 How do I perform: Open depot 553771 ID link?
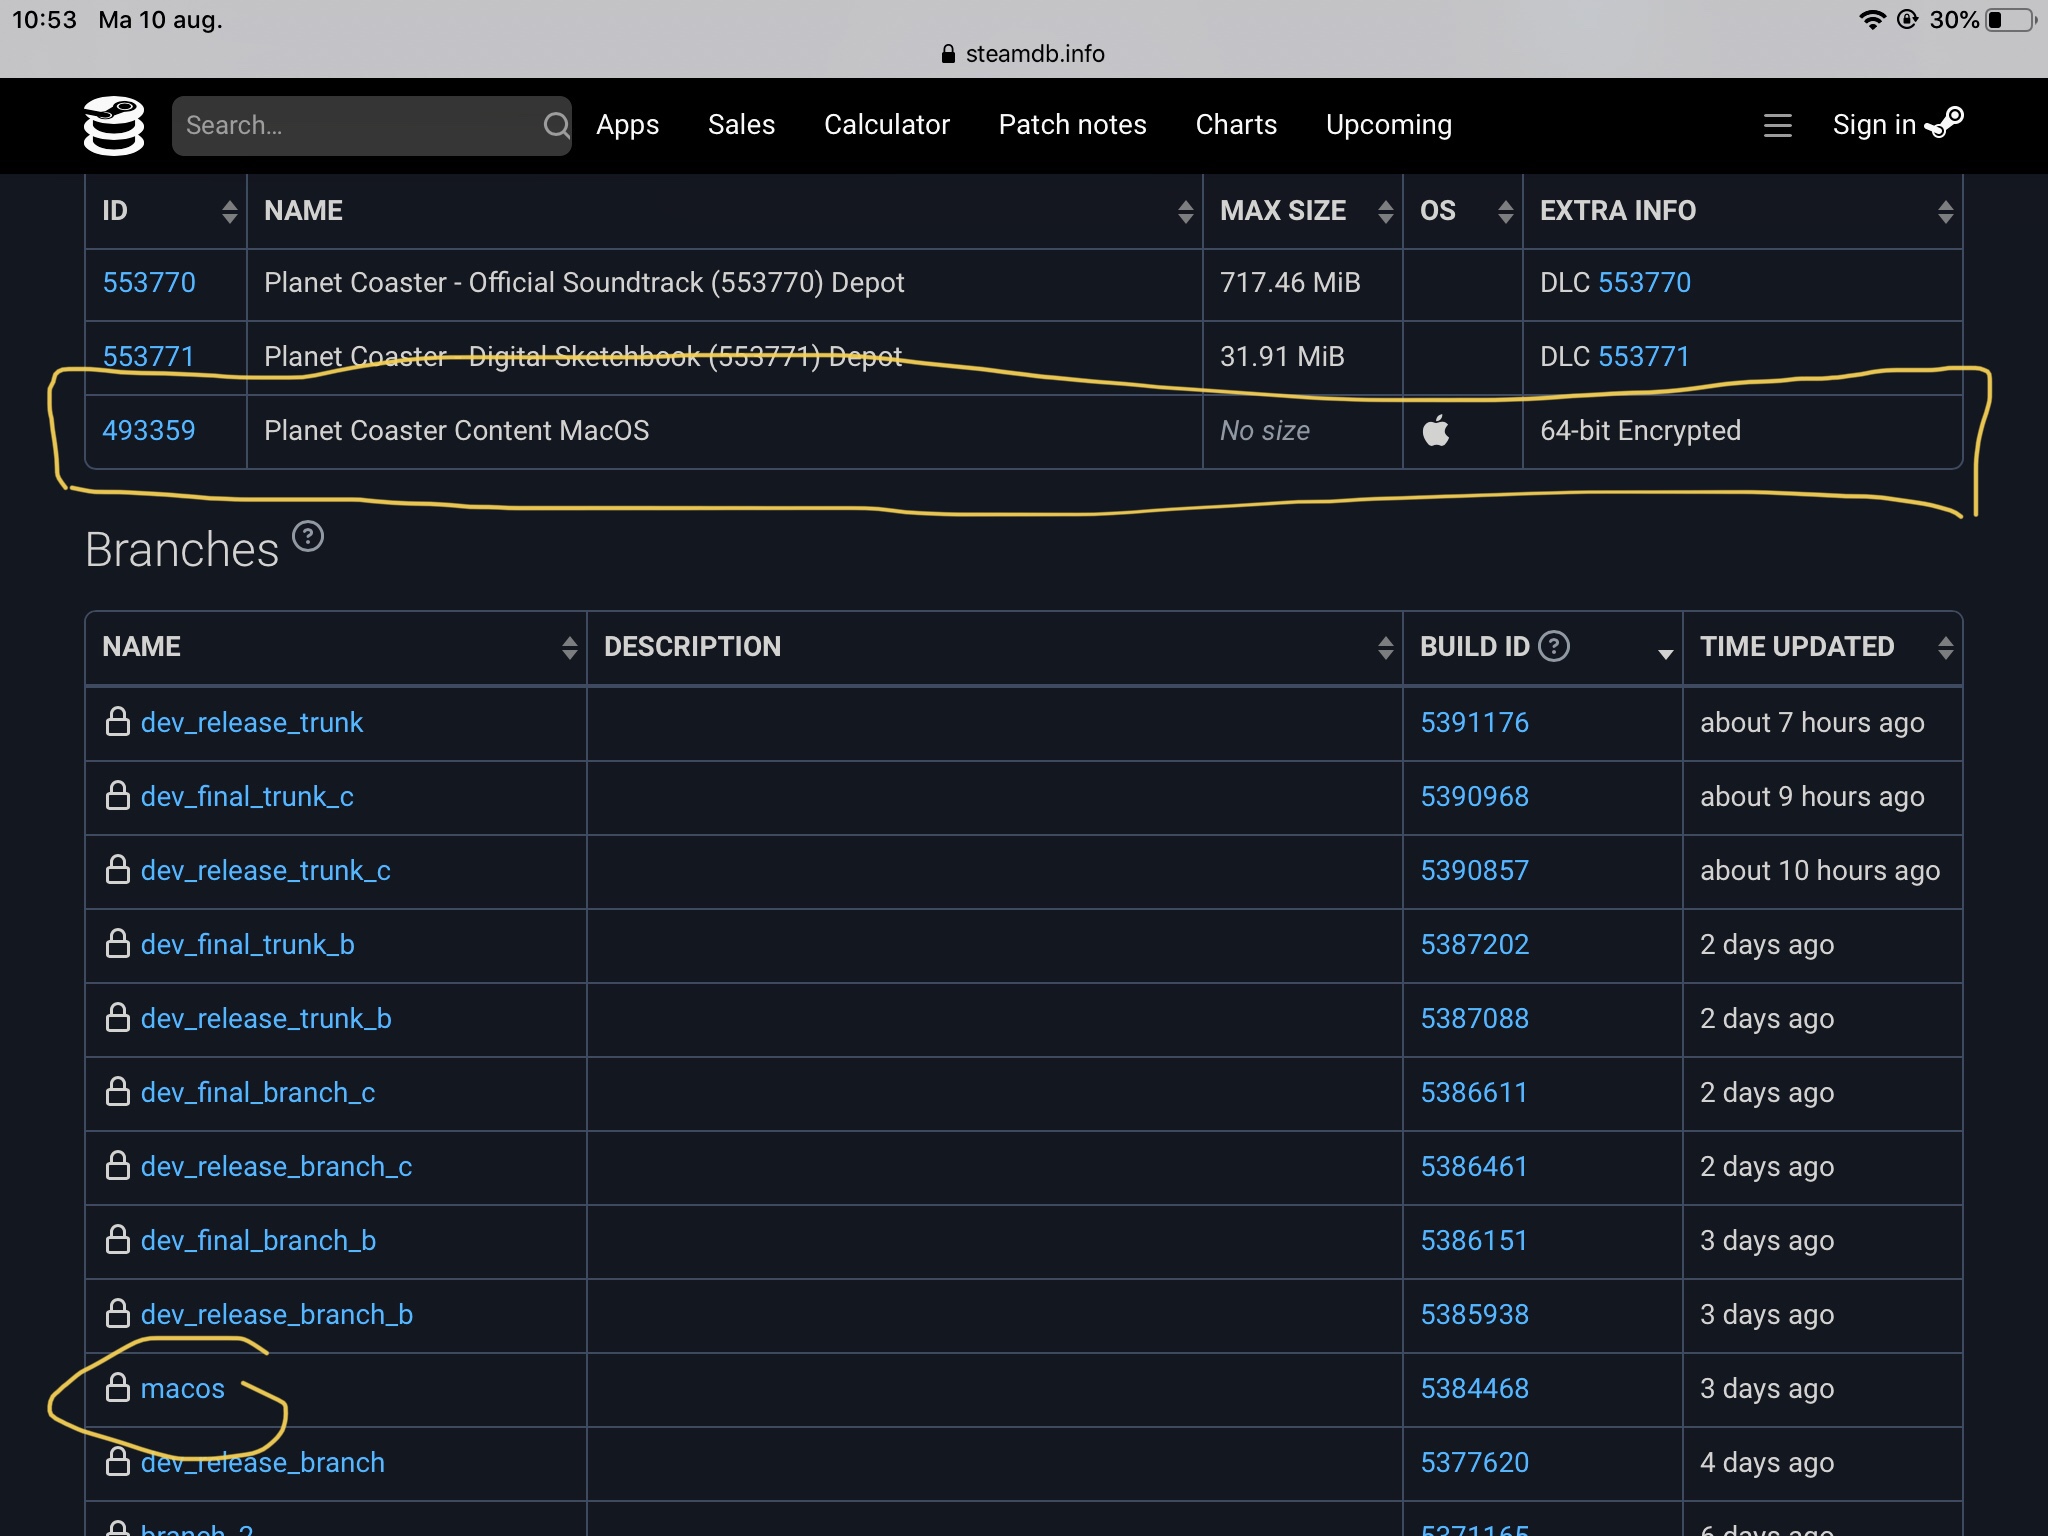pyautogui.click(x=149, y=357)
